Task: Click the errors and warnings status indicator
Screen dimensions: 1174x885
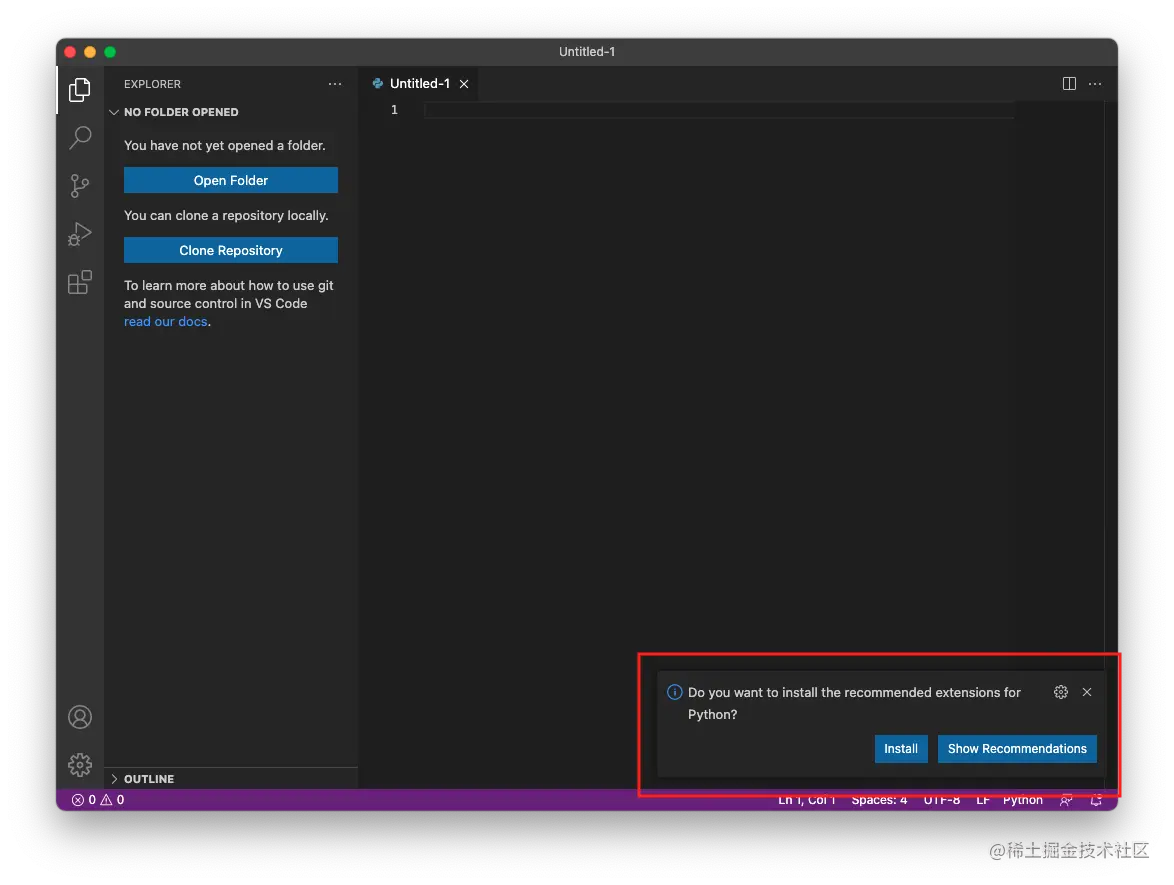Action: click(x=98, y=800)
